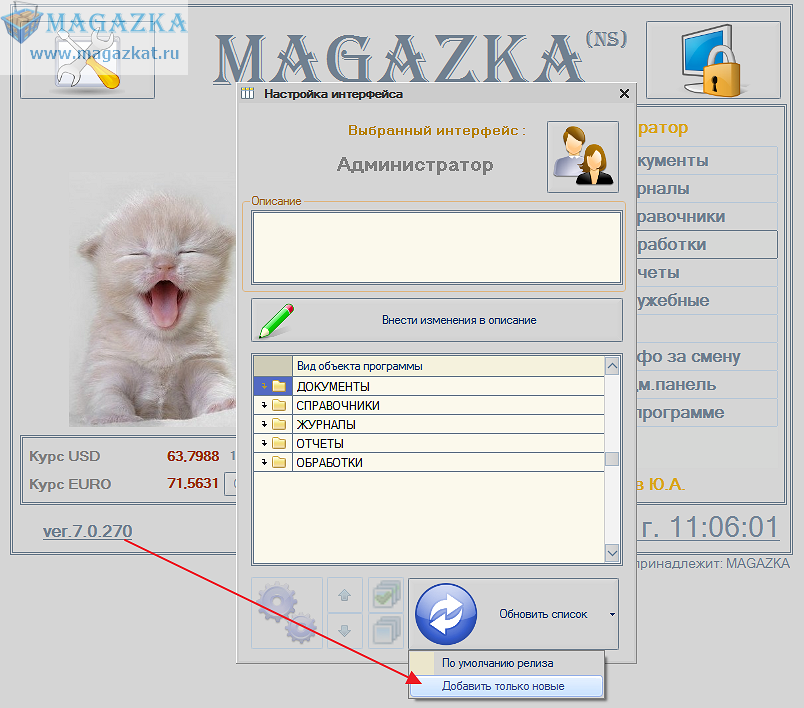Click the uncheck all items button

click(385, 631)
